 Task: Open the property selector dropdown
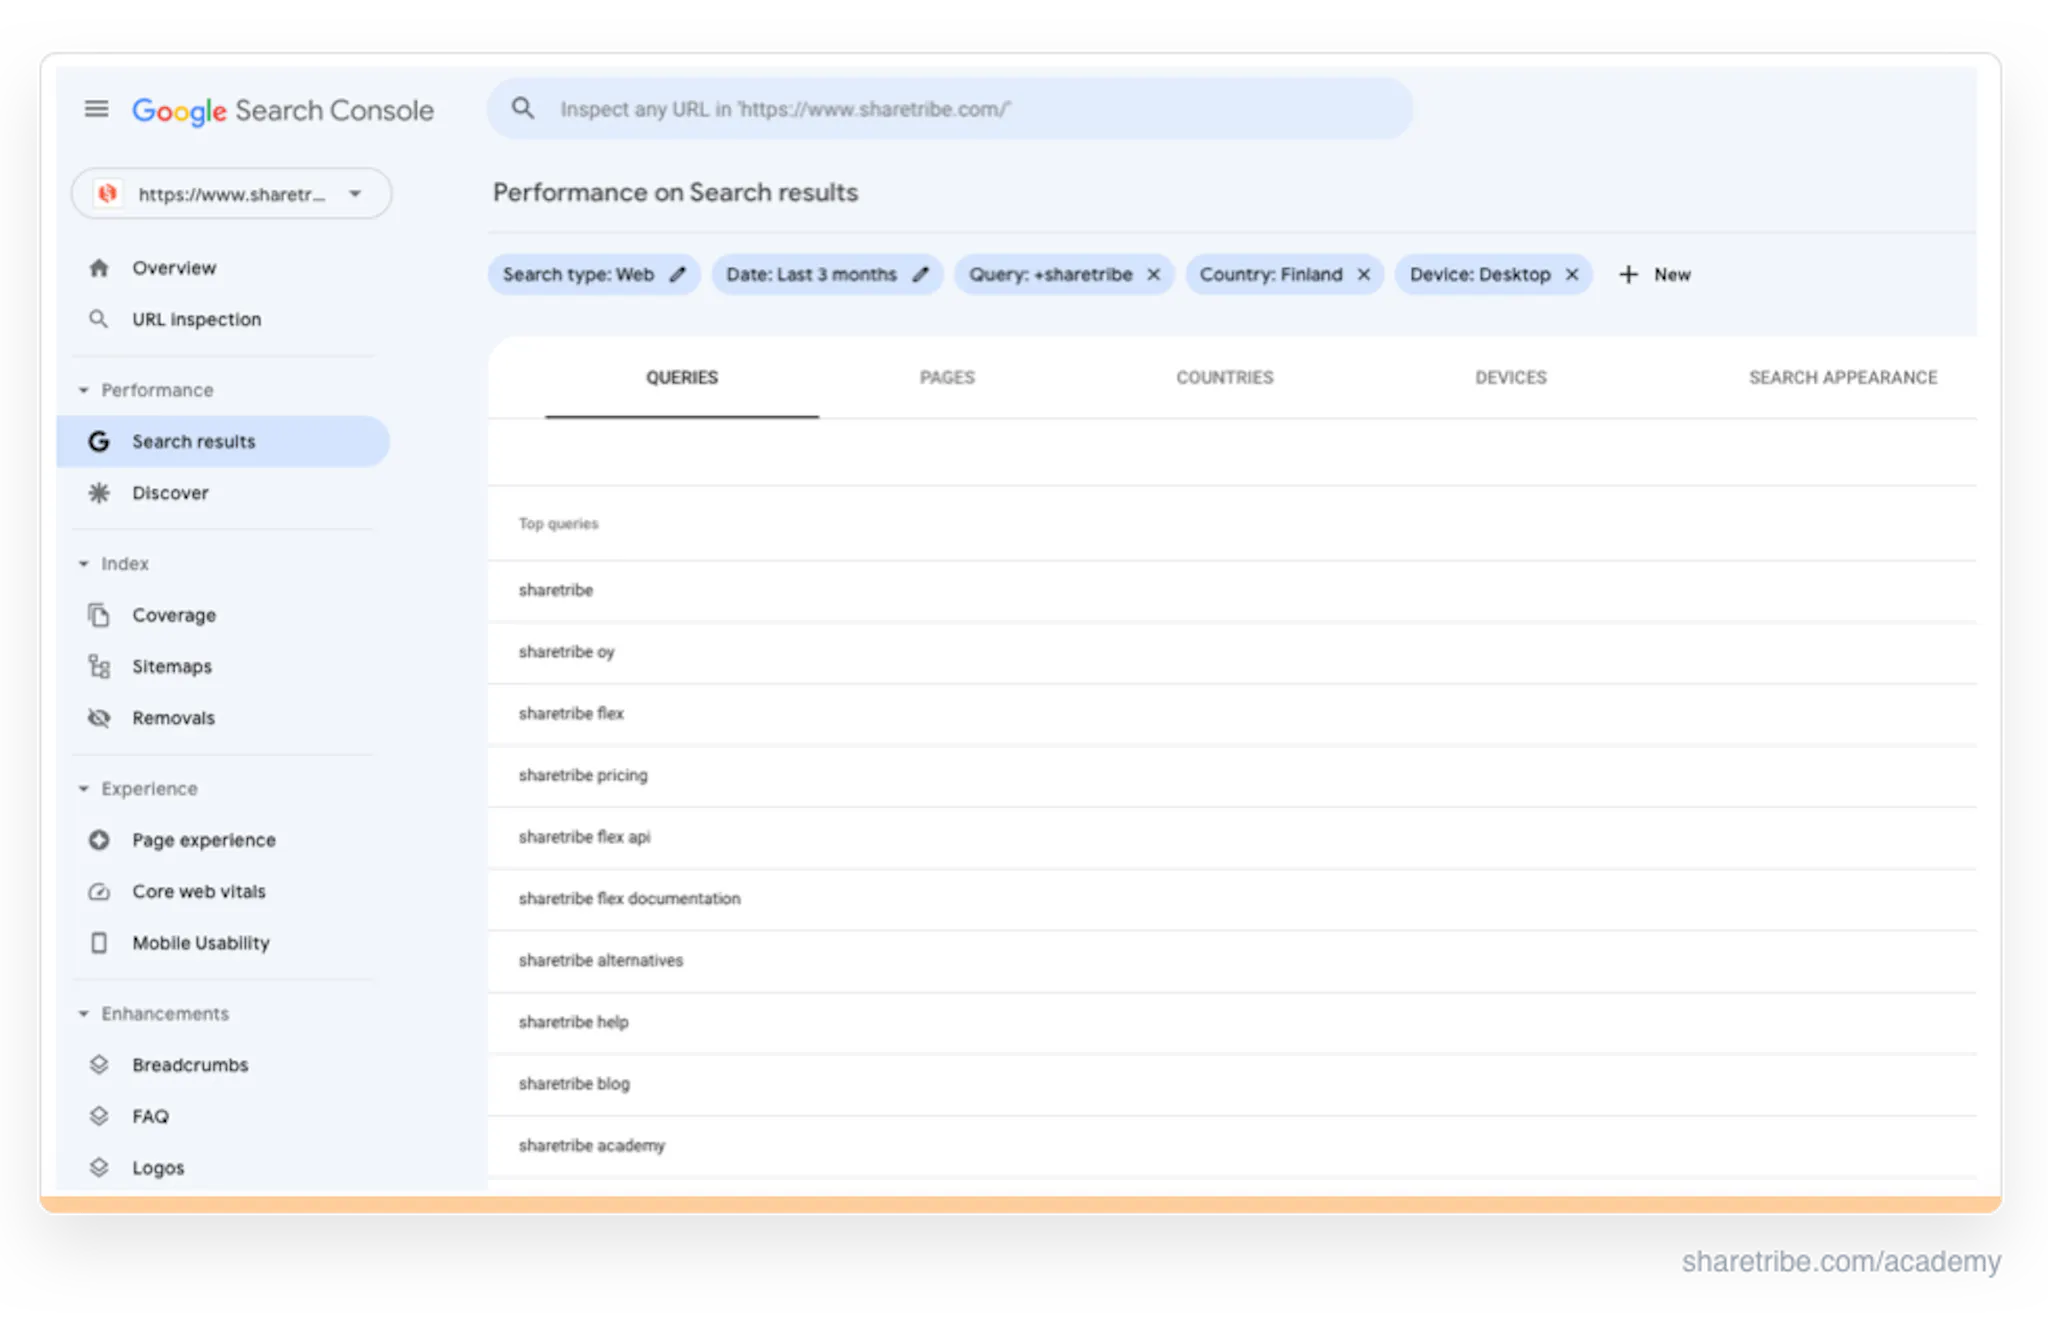pyautogui.click(x=355, y=194)
